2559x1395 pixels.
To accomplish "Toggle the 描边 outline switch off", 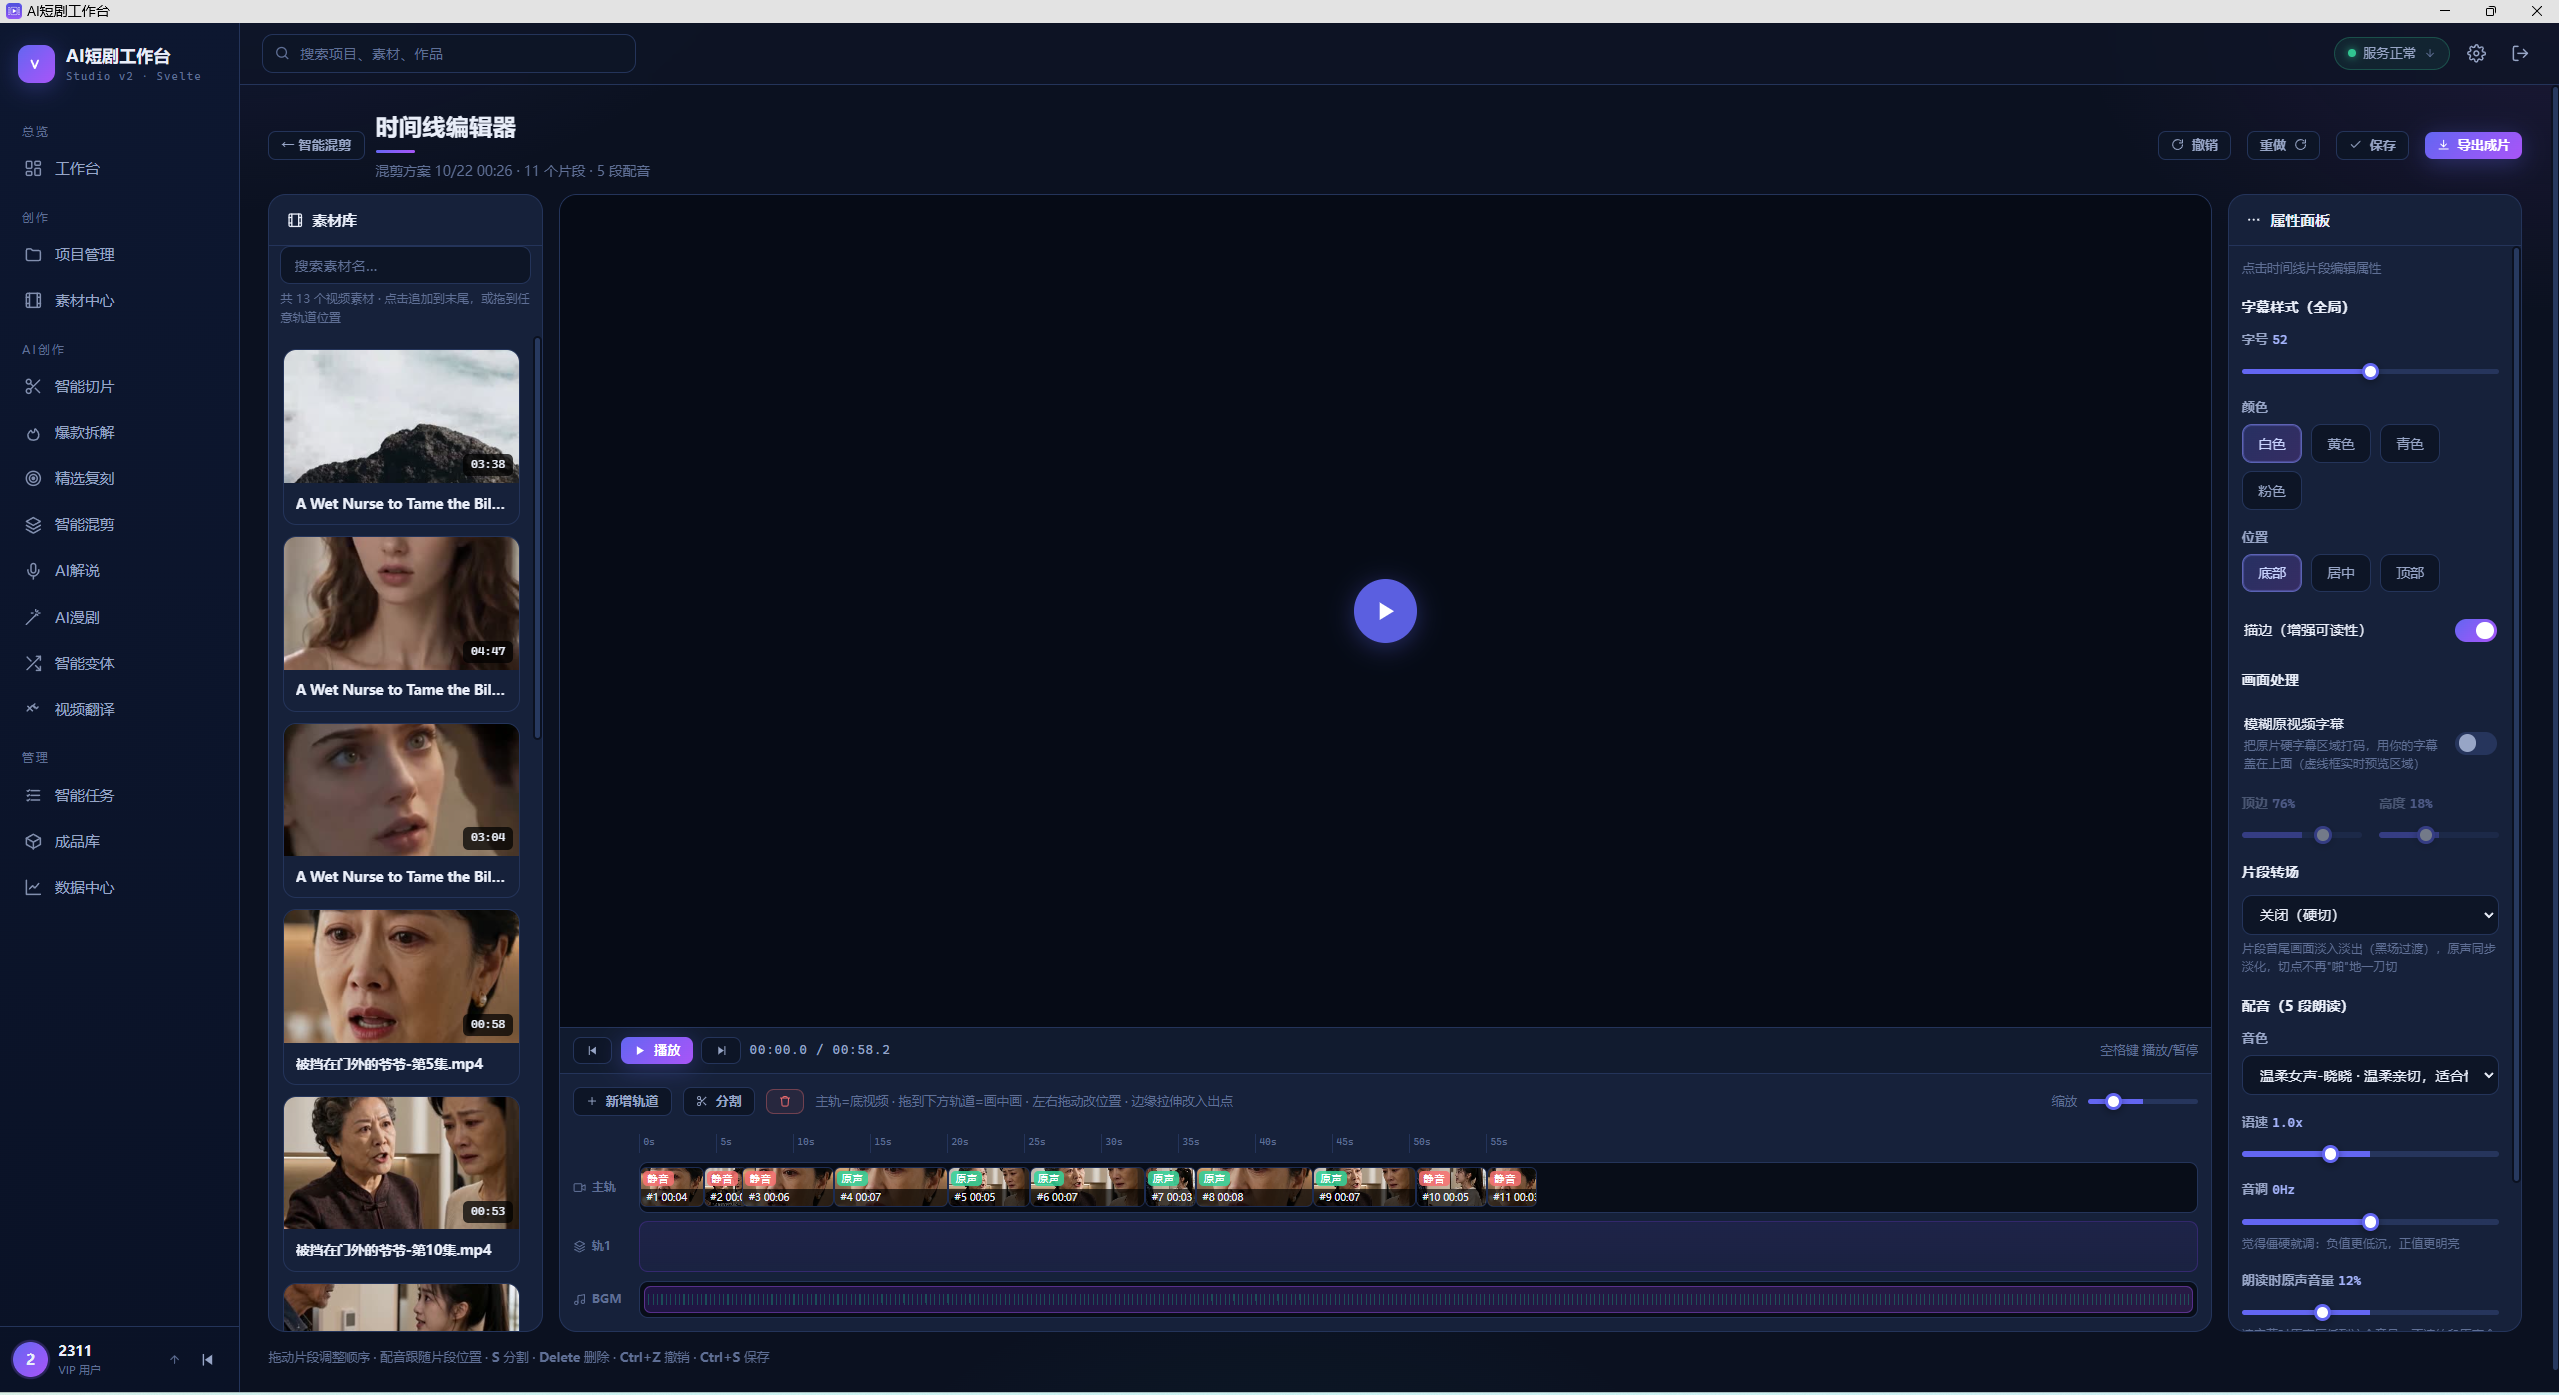I will [x=2476, y=630].
